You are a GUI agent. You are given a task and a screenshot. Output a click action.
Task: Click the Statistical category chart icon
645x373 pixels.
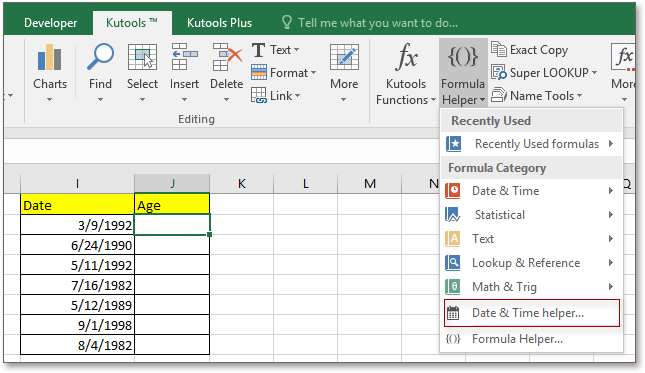coord(453,215)
